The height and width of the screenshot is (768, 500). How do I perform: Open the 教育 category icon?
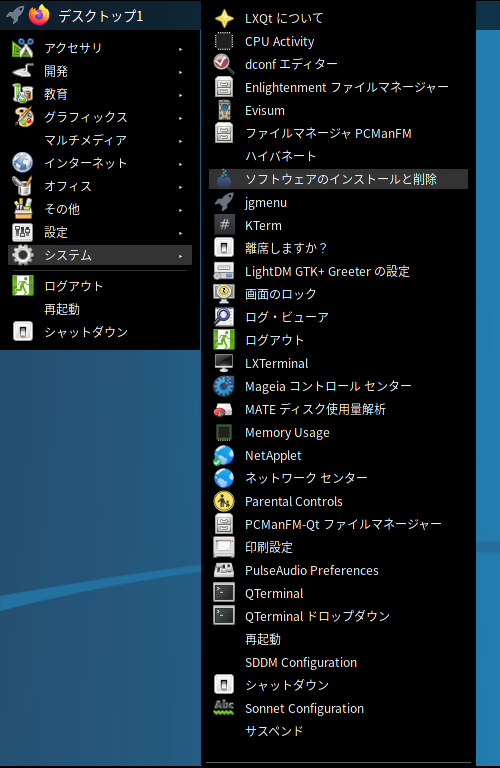pos(23,94)
